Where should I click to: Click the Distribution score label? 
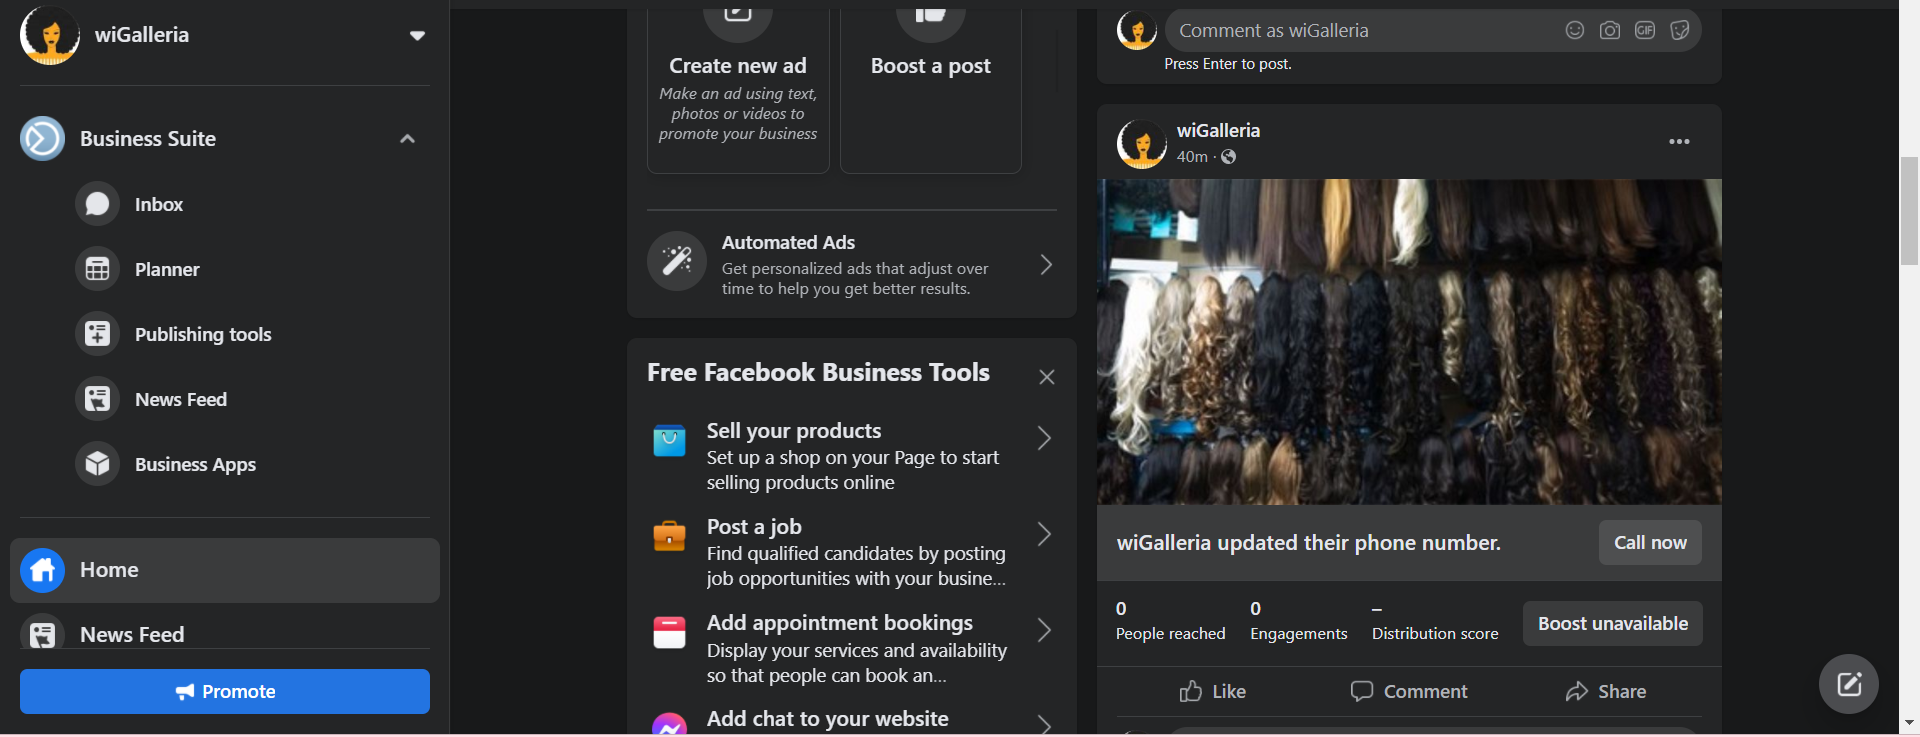(x=1435, y=634)
